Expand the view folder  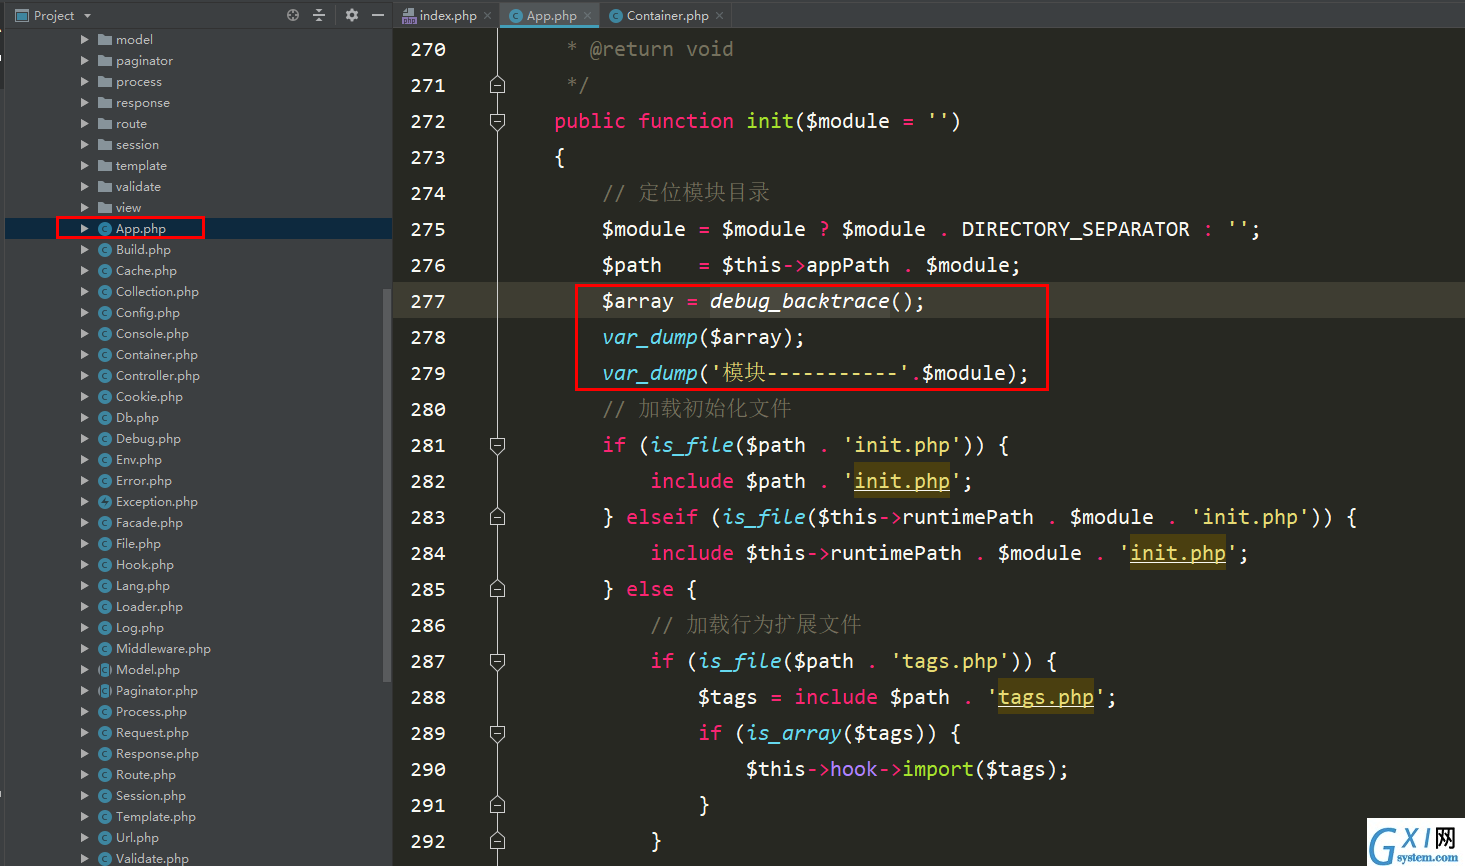85,208
